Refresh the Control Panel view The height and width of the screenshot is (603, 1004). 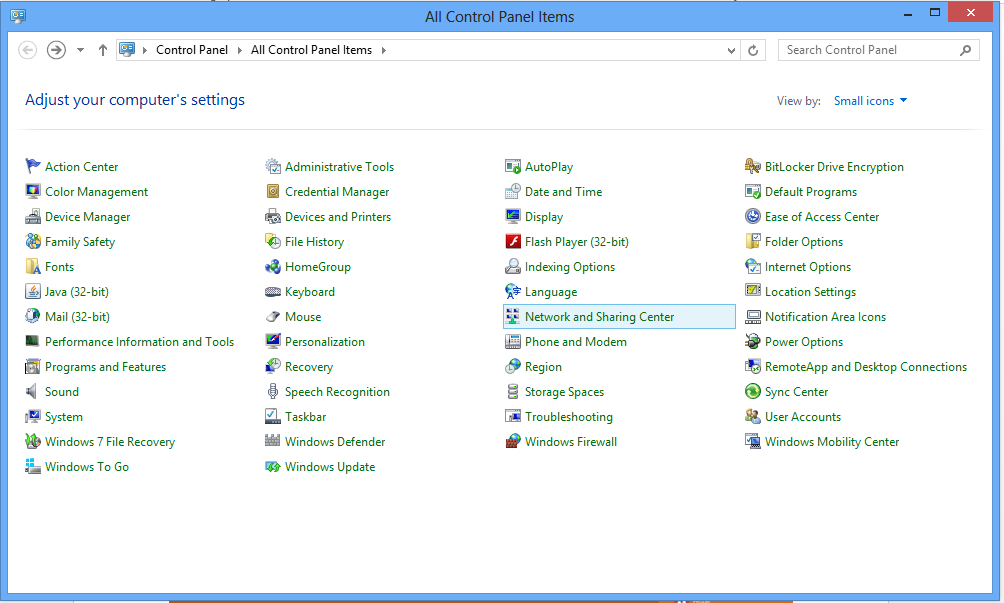coord(753,50)
